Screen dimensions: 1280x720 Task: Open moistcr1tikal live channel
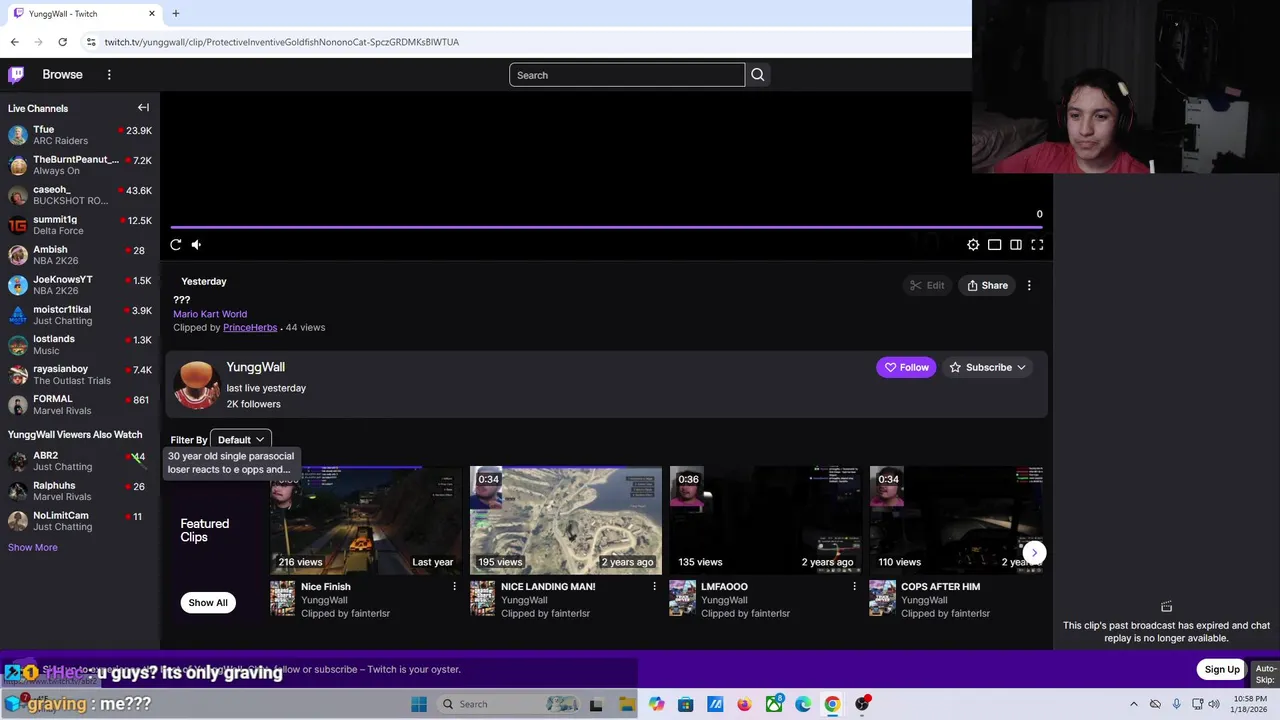pyautogui.click(x=80, y=315)
